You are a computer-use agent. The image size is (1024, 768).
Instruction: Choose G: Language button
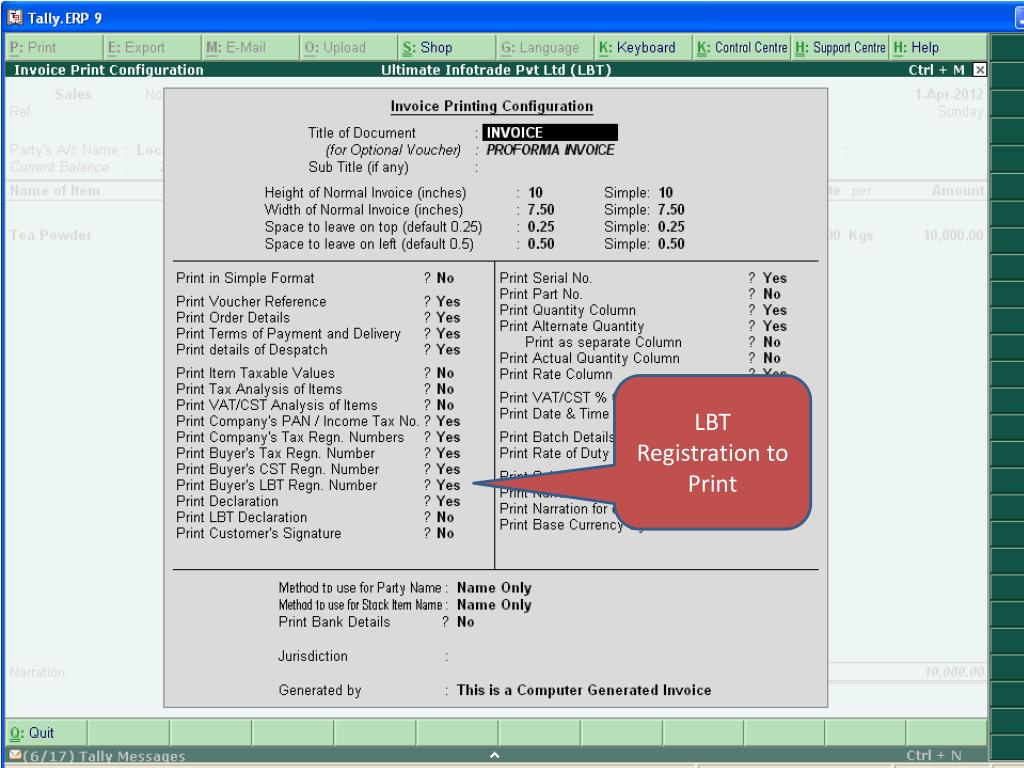click(x=546, y=48)
